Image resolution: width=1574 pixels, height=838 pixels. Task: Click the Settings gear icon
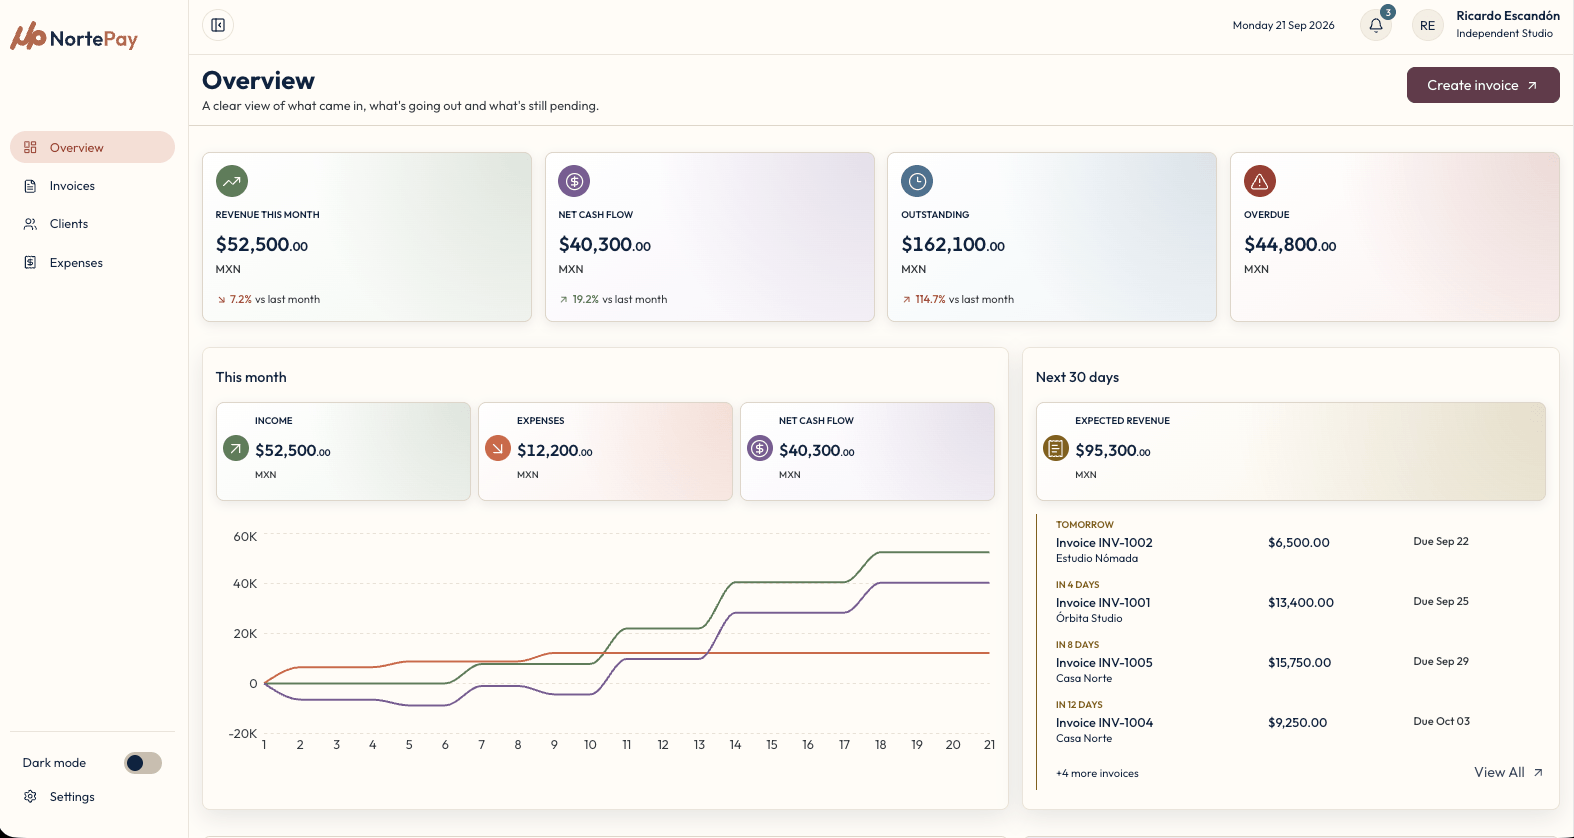(x=30, y=797)
